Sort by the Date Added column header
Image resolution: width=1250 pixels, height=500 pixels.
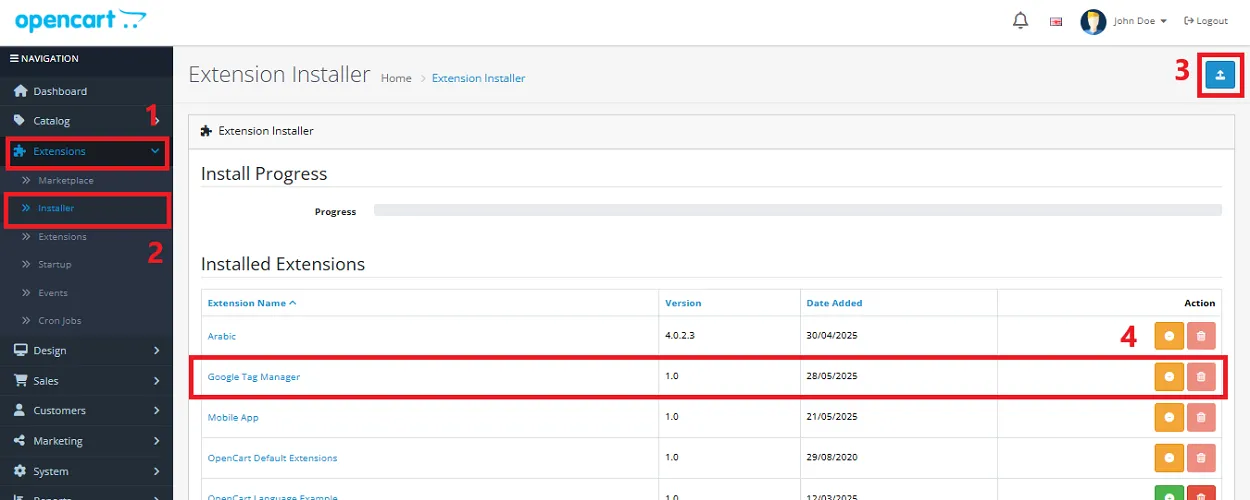coord(834,303)
